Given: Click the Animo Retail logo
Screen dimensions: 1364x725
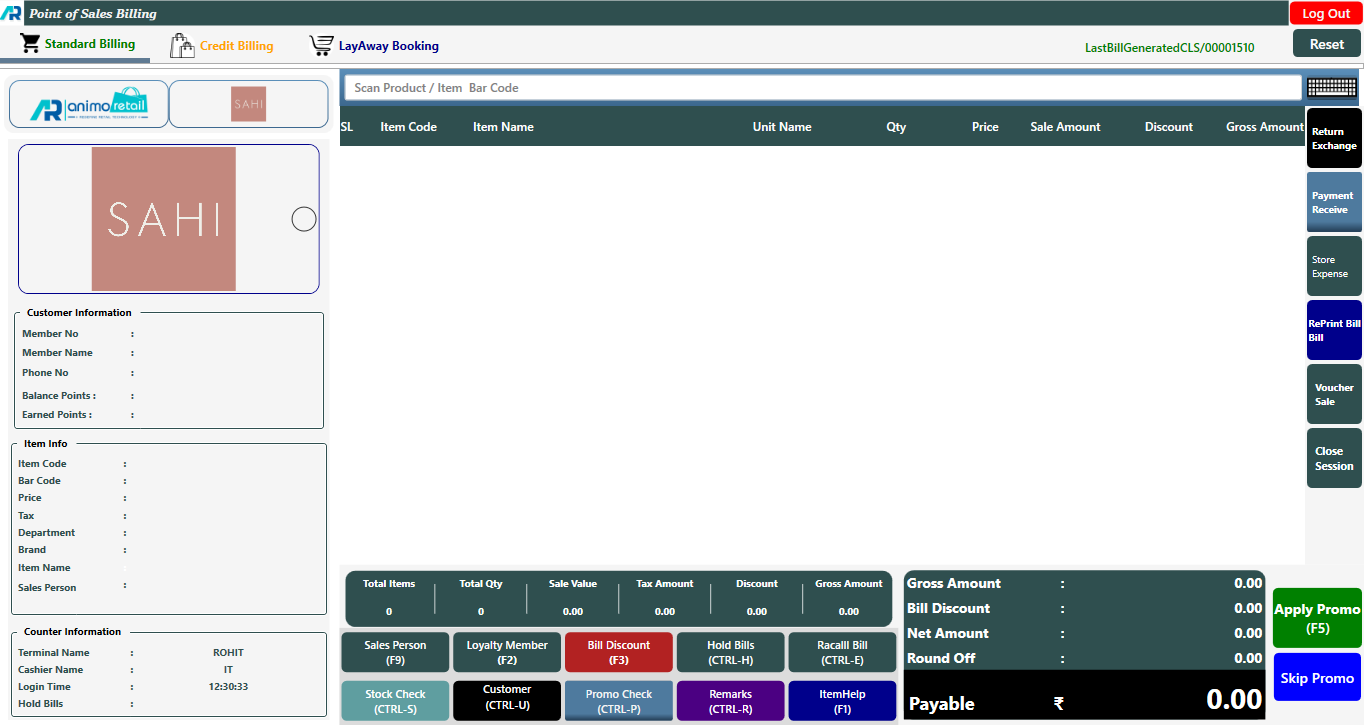Looking at the screenshot, I should tap(89, 104).
